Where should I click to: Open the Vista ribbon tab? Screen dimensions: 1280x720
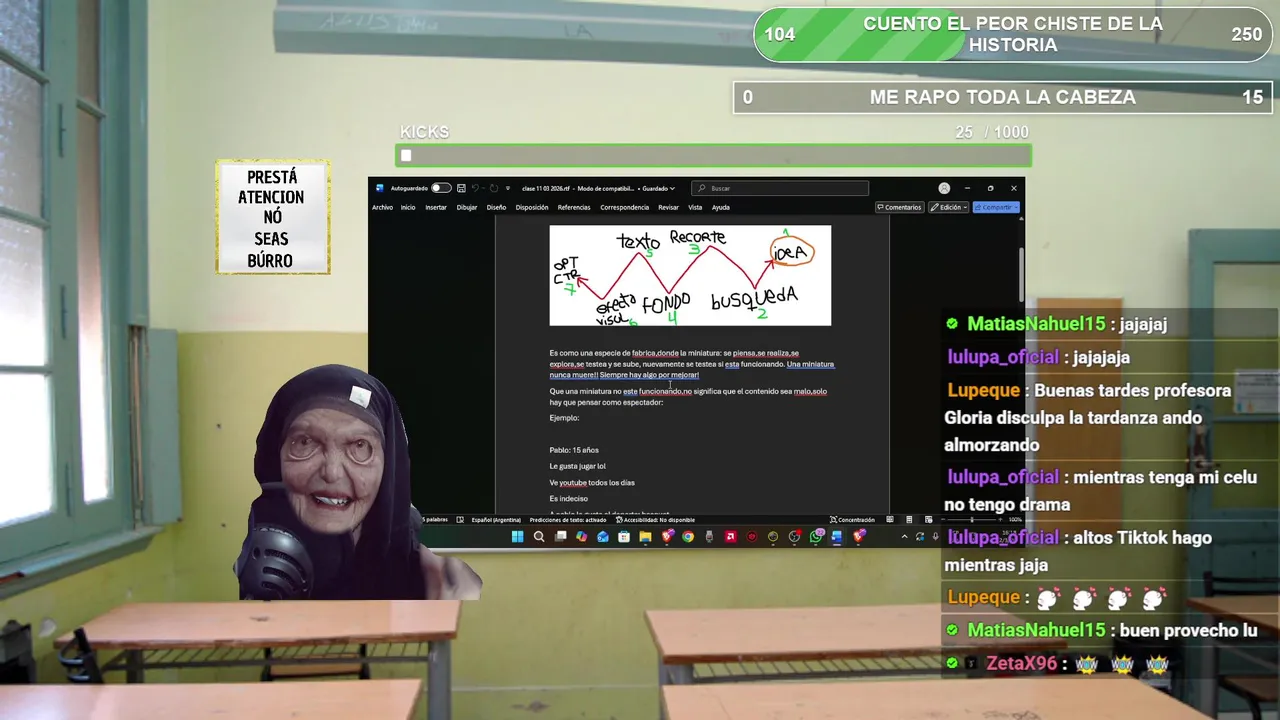tap(695, 207)
